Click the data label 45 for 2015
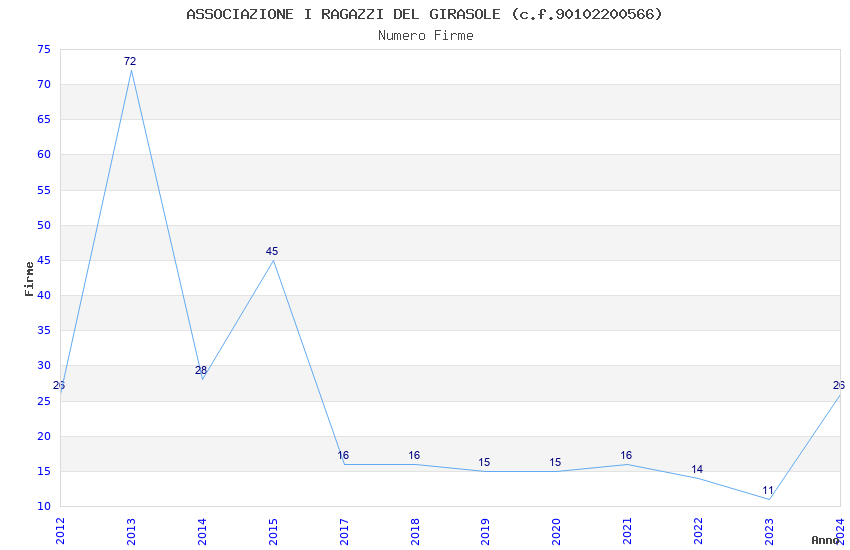This screenshot has height=550, width=850. 272,251
